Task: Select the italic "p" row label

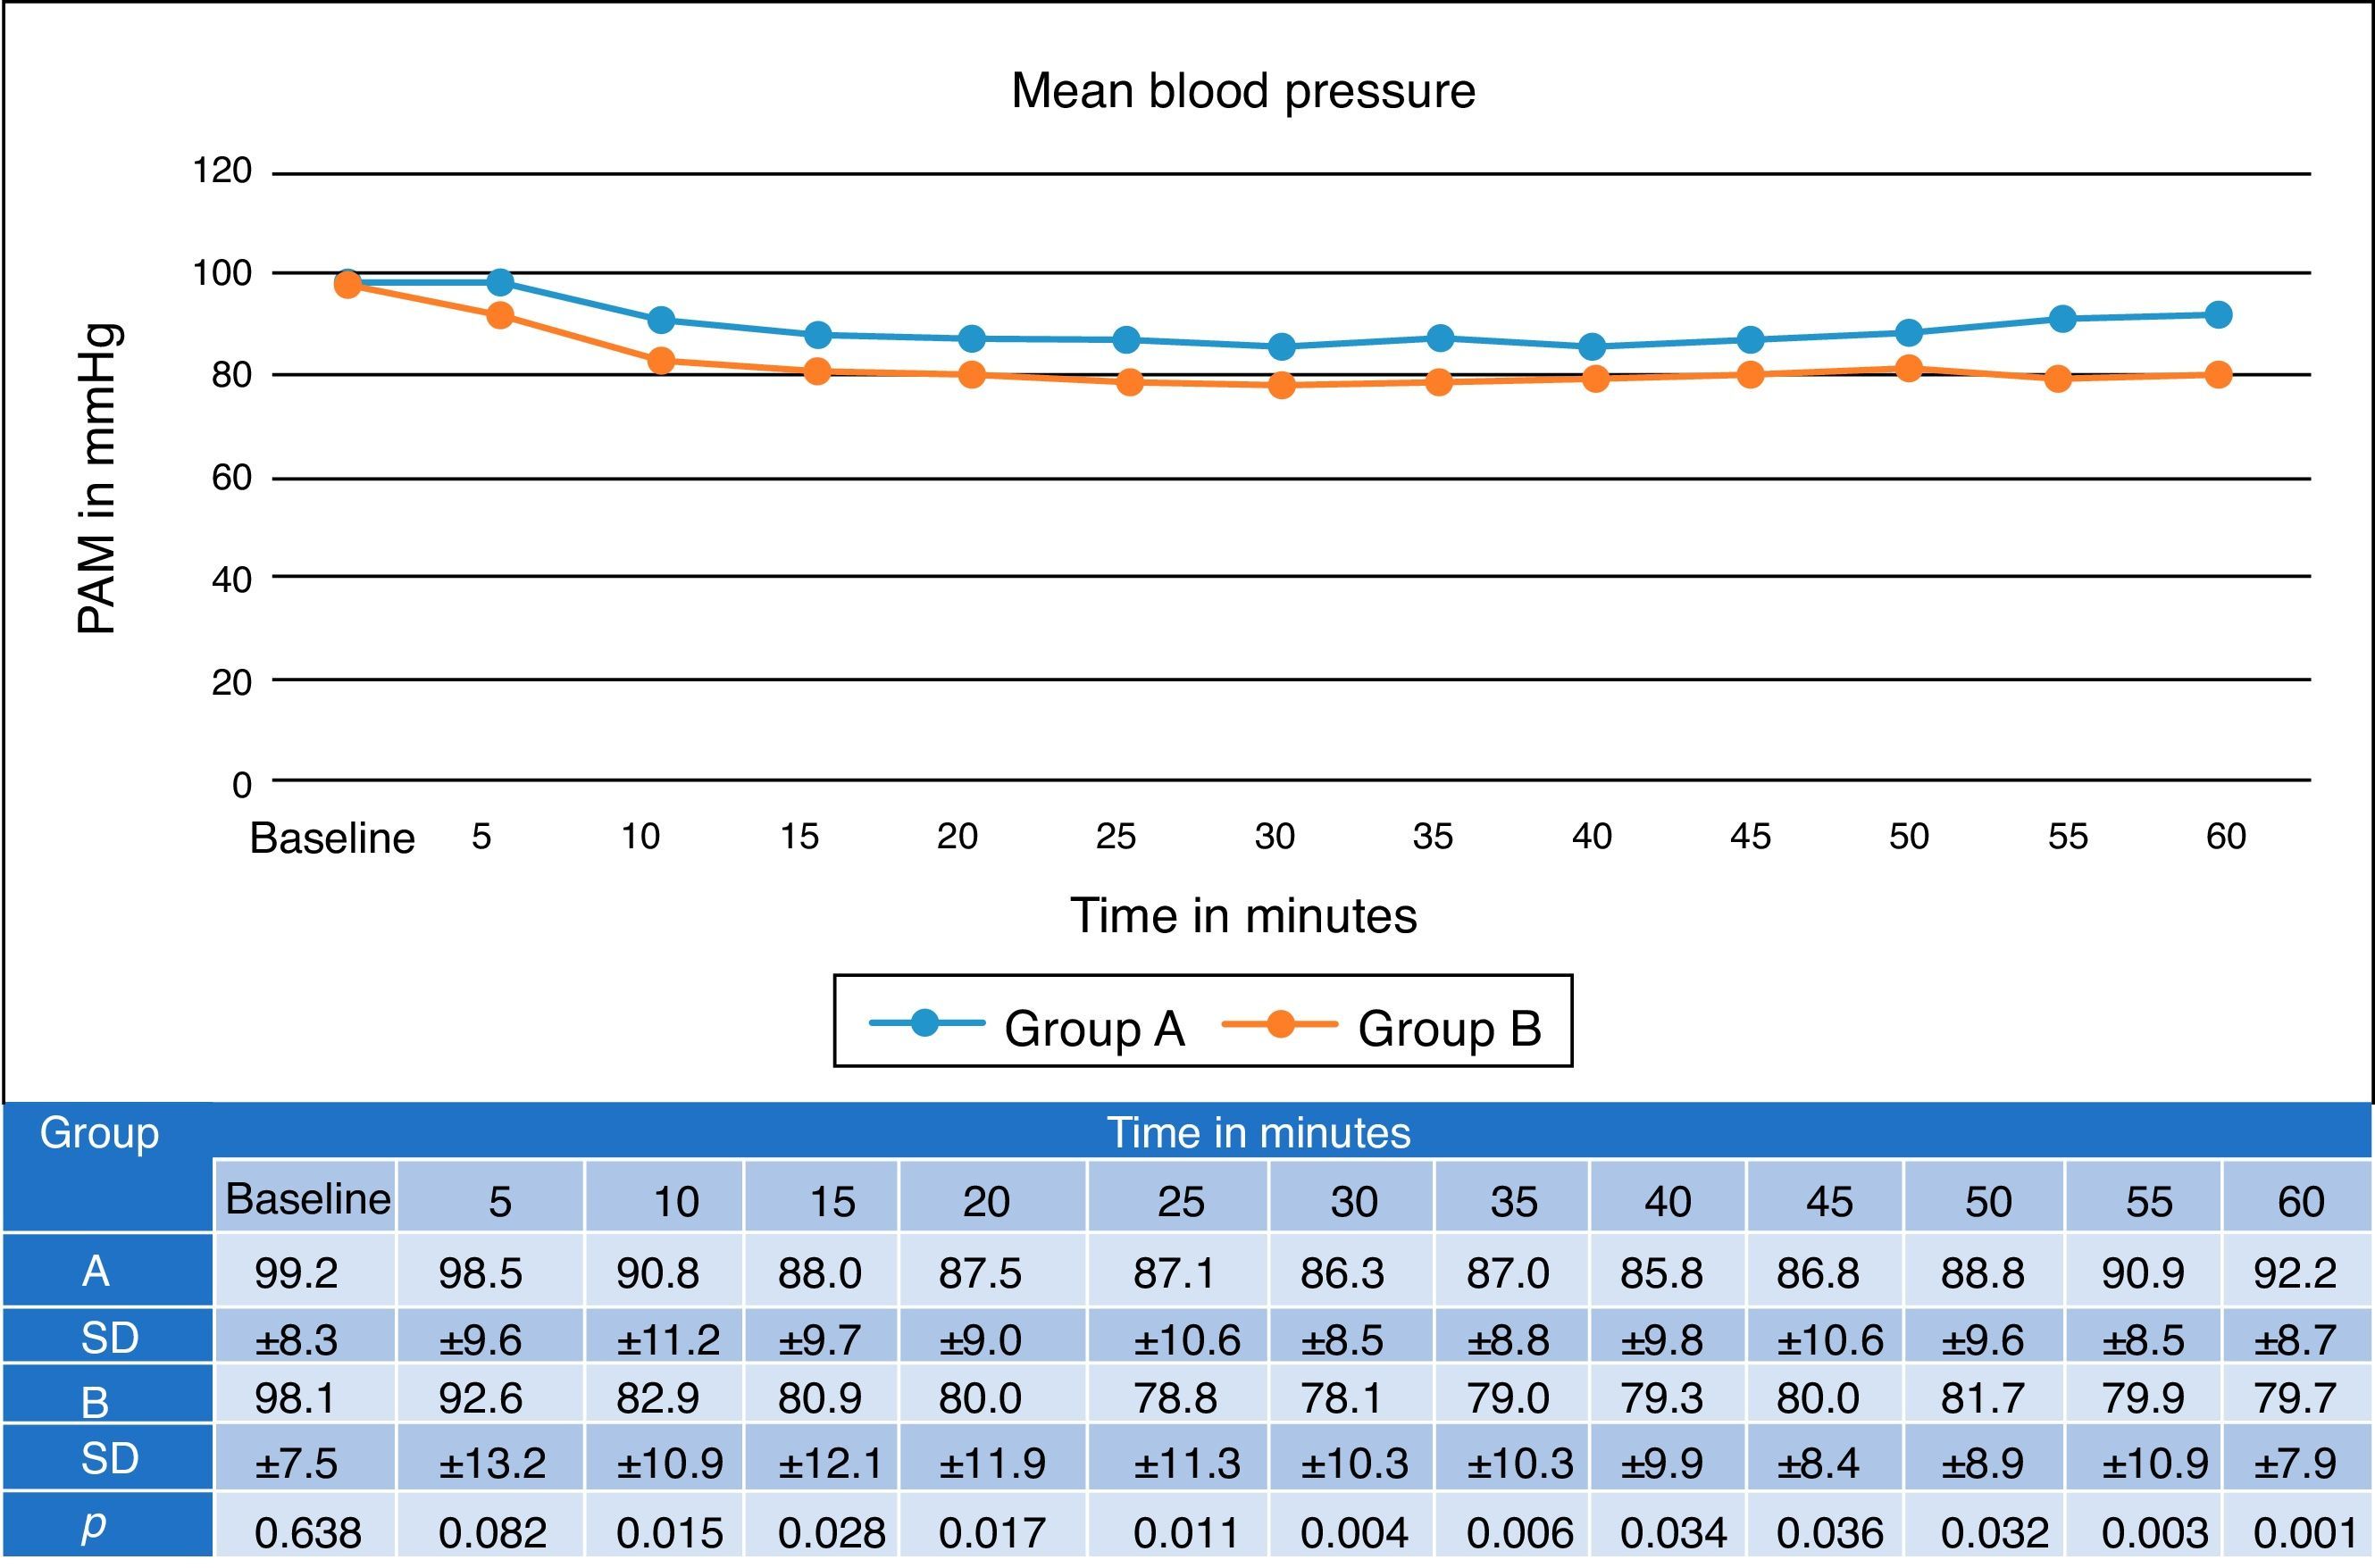Action: 93,1526
